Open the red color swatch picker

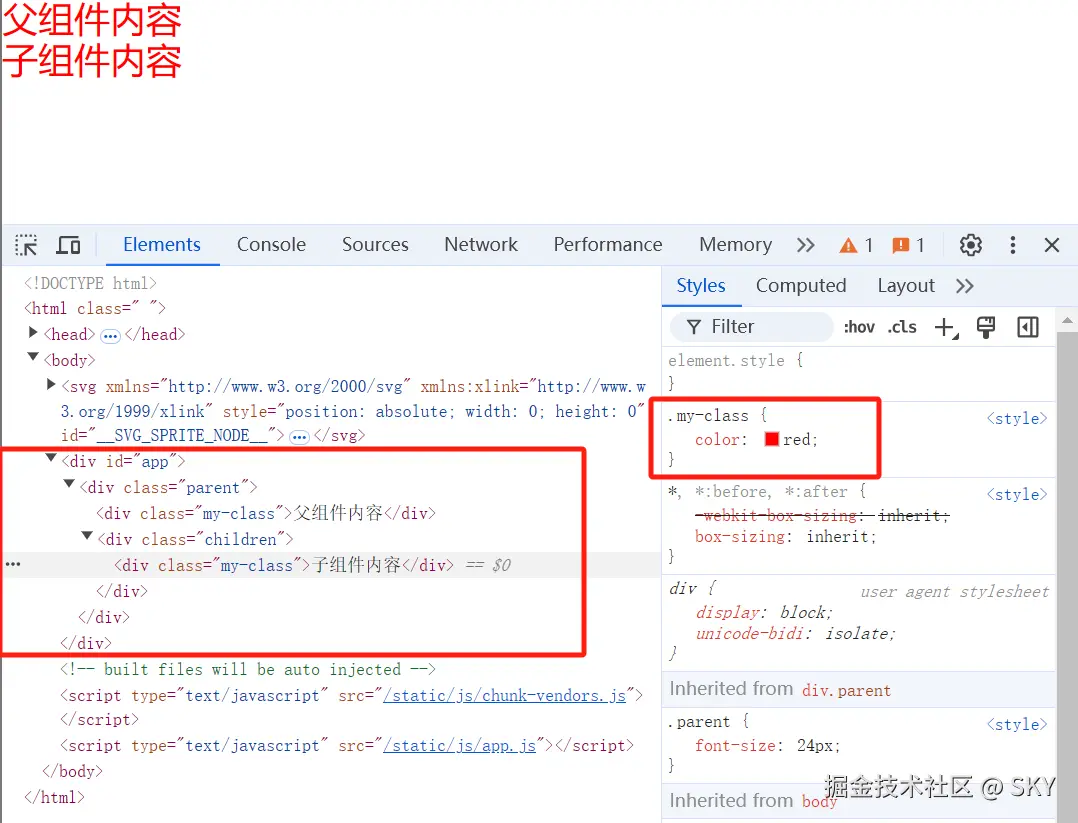771,439
